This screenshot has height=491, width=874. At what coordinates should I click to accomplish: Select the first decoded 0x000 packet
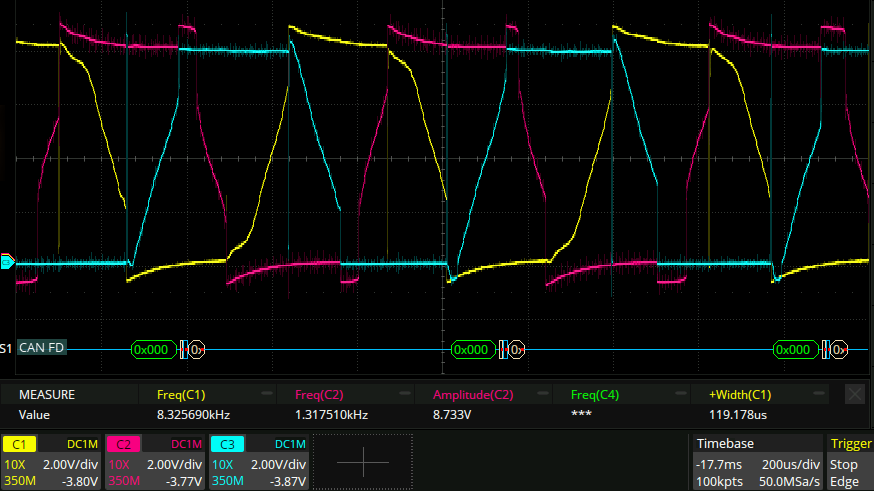pyautogui.click(x=152, y=349)
